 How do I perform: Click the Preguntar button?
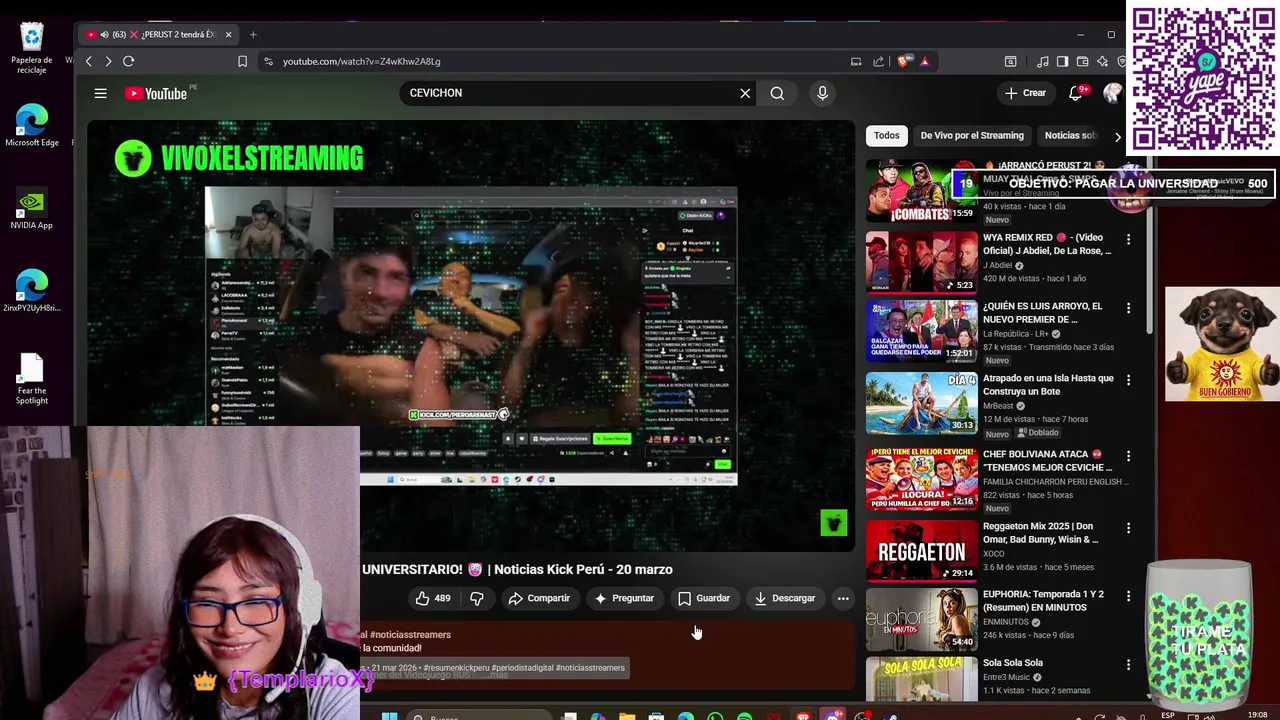point(624,598)
